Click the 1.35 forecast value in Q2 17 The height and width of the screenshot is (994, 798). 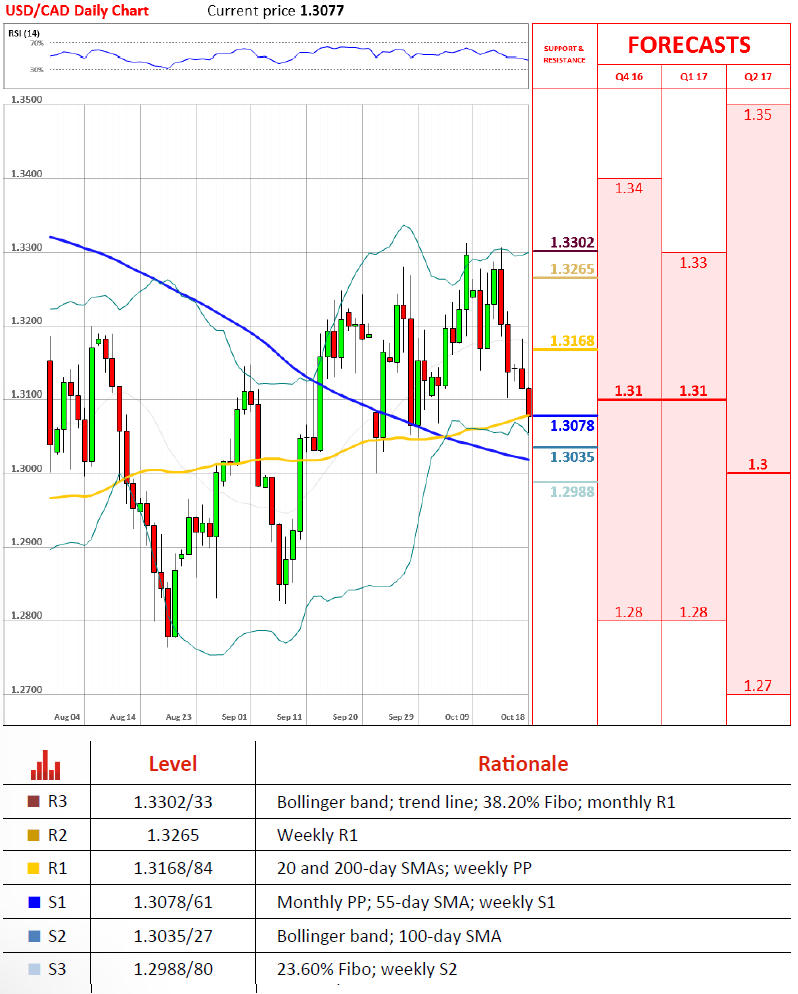757,115
